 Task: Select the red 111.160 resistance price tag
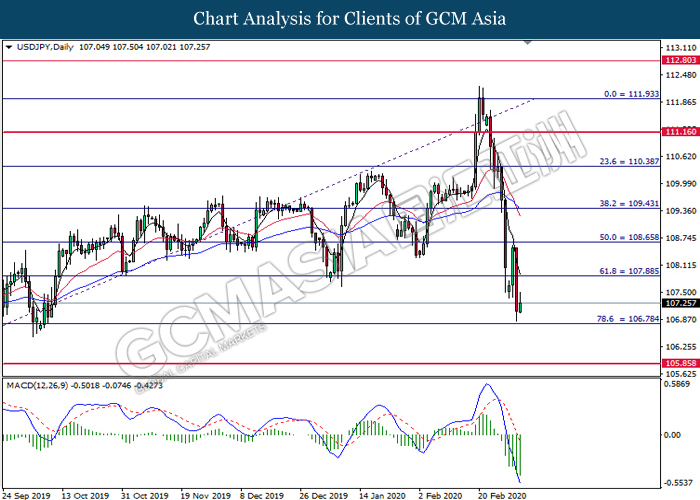pyautogui.click(x=680, y=132)
